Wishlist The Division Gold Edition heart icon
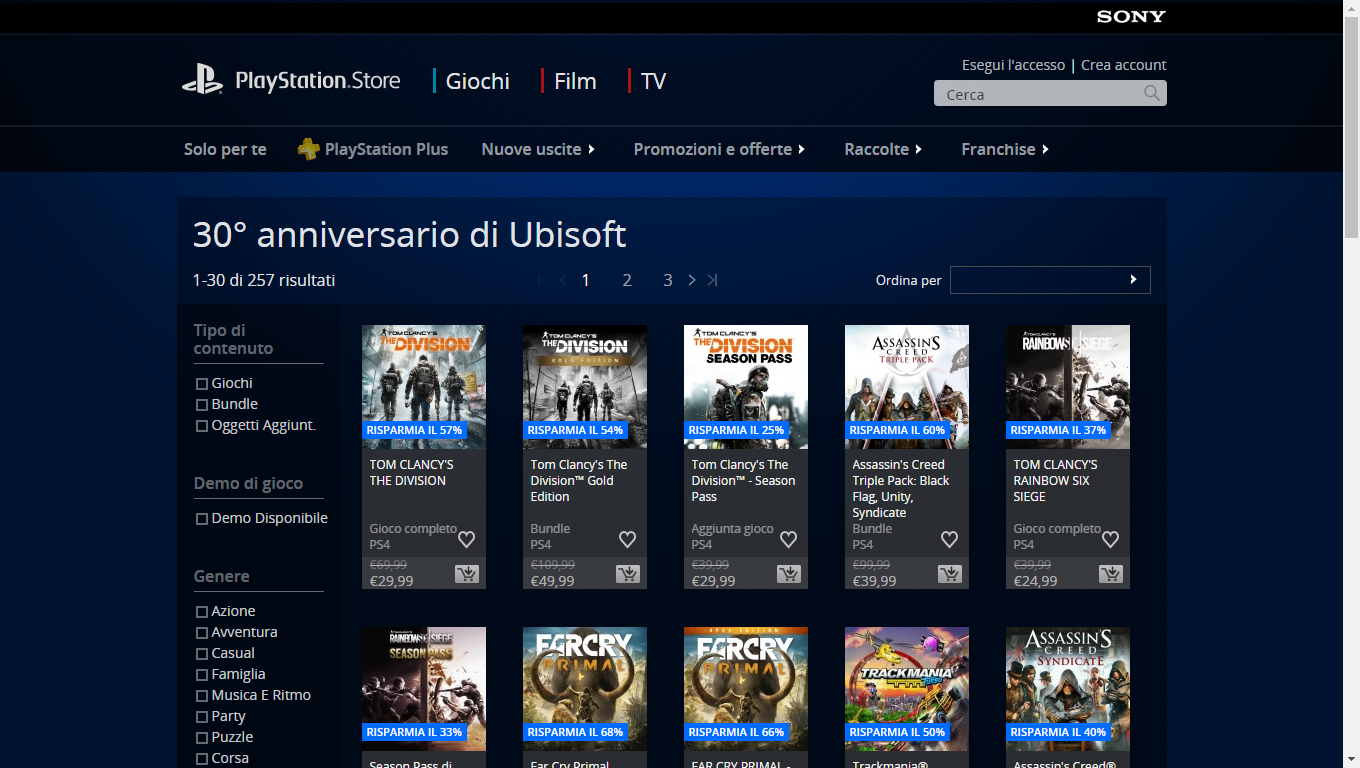 627,539
